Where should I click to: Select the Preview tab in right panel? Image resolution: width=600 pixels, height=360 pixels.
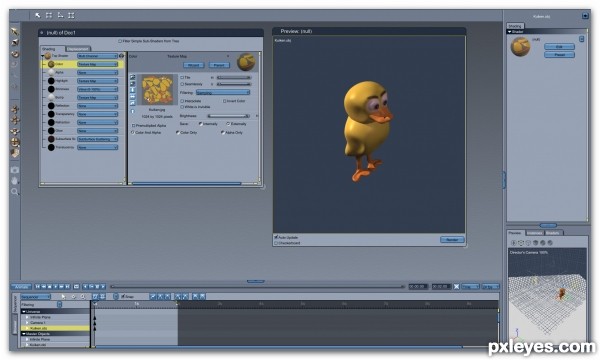tap(515, 233)
